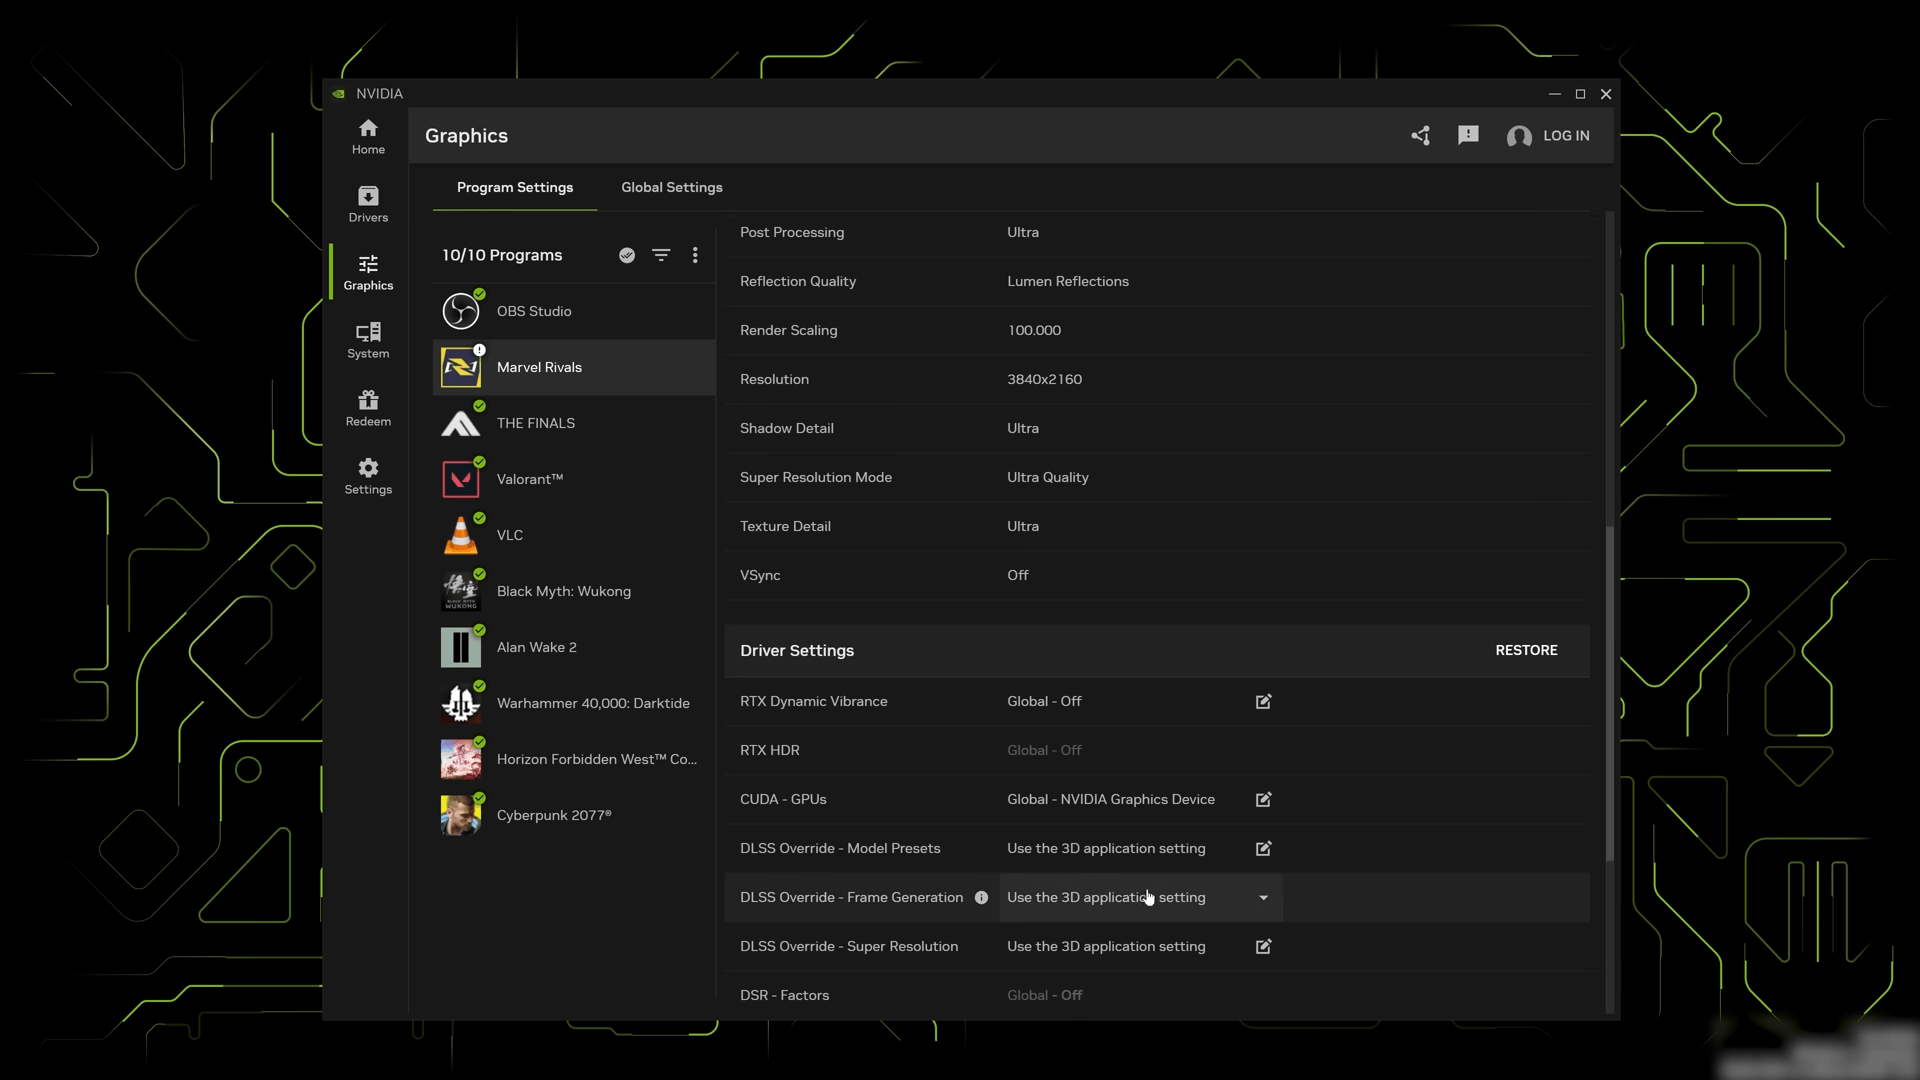Click the Post Processing label

(x=792, y=232)
